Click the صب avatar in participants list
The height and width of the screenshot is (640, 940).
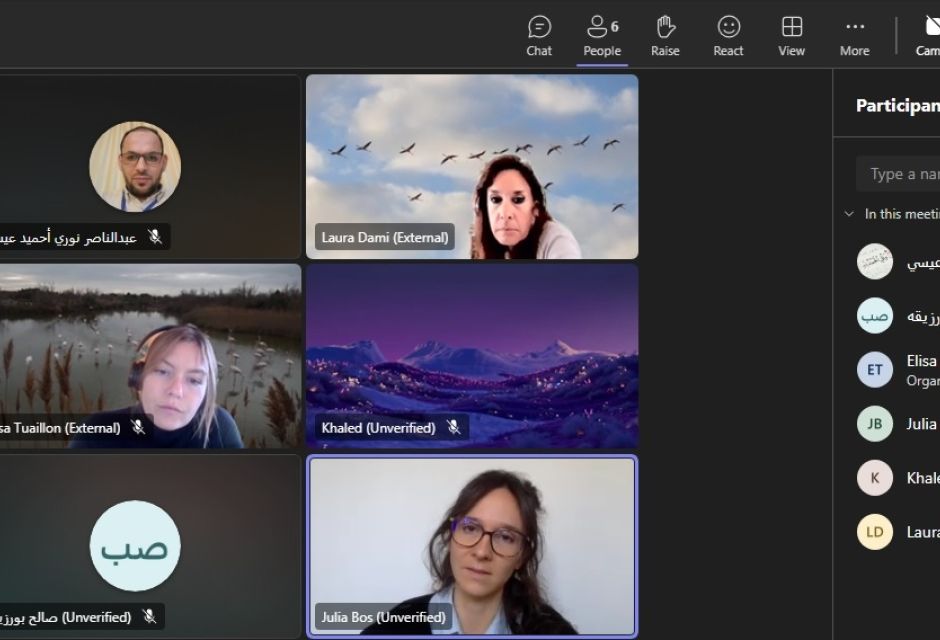875,315
